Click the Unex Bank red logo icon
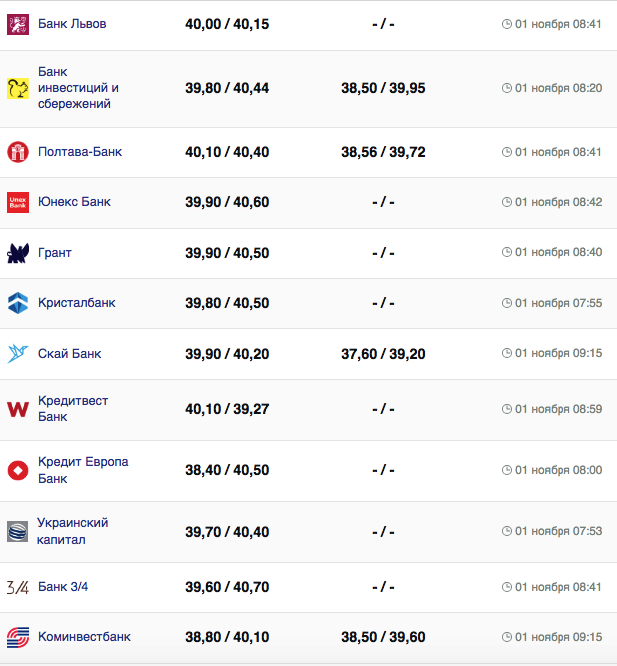The width and height of the screenshot is (617, 666). click(18, 202)
